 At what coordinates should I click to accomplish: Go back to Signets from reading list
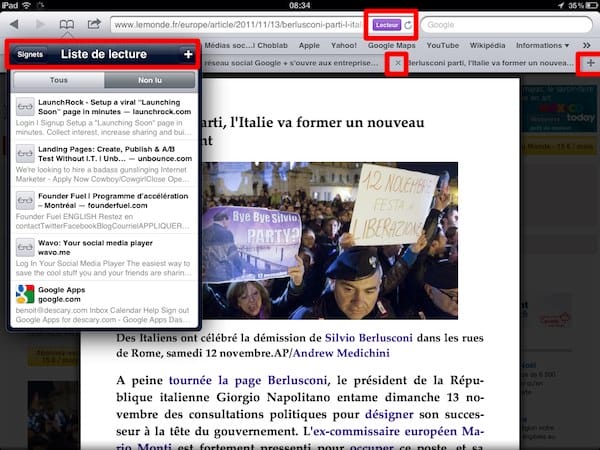30,54
